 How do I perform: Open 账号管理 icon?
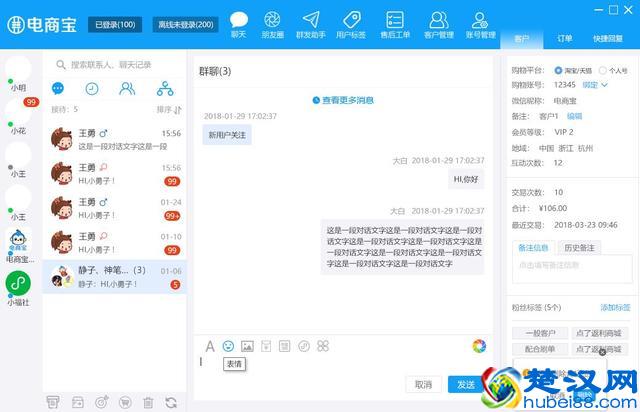click(480, 24)
